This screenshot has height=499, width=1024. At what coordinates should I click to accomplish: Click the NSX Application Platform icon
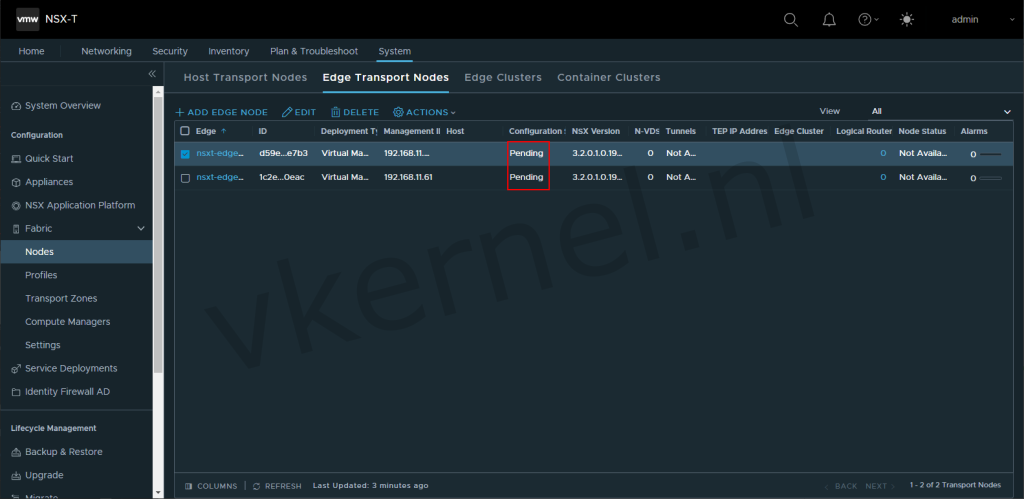click(16, 206)
